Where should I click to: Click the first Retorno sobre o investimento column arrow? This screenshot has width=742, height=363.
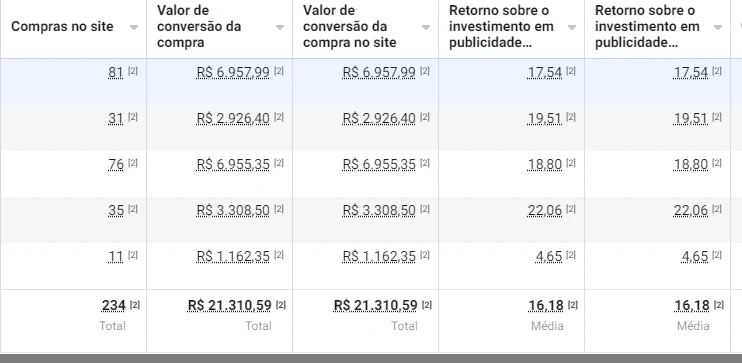572,27
